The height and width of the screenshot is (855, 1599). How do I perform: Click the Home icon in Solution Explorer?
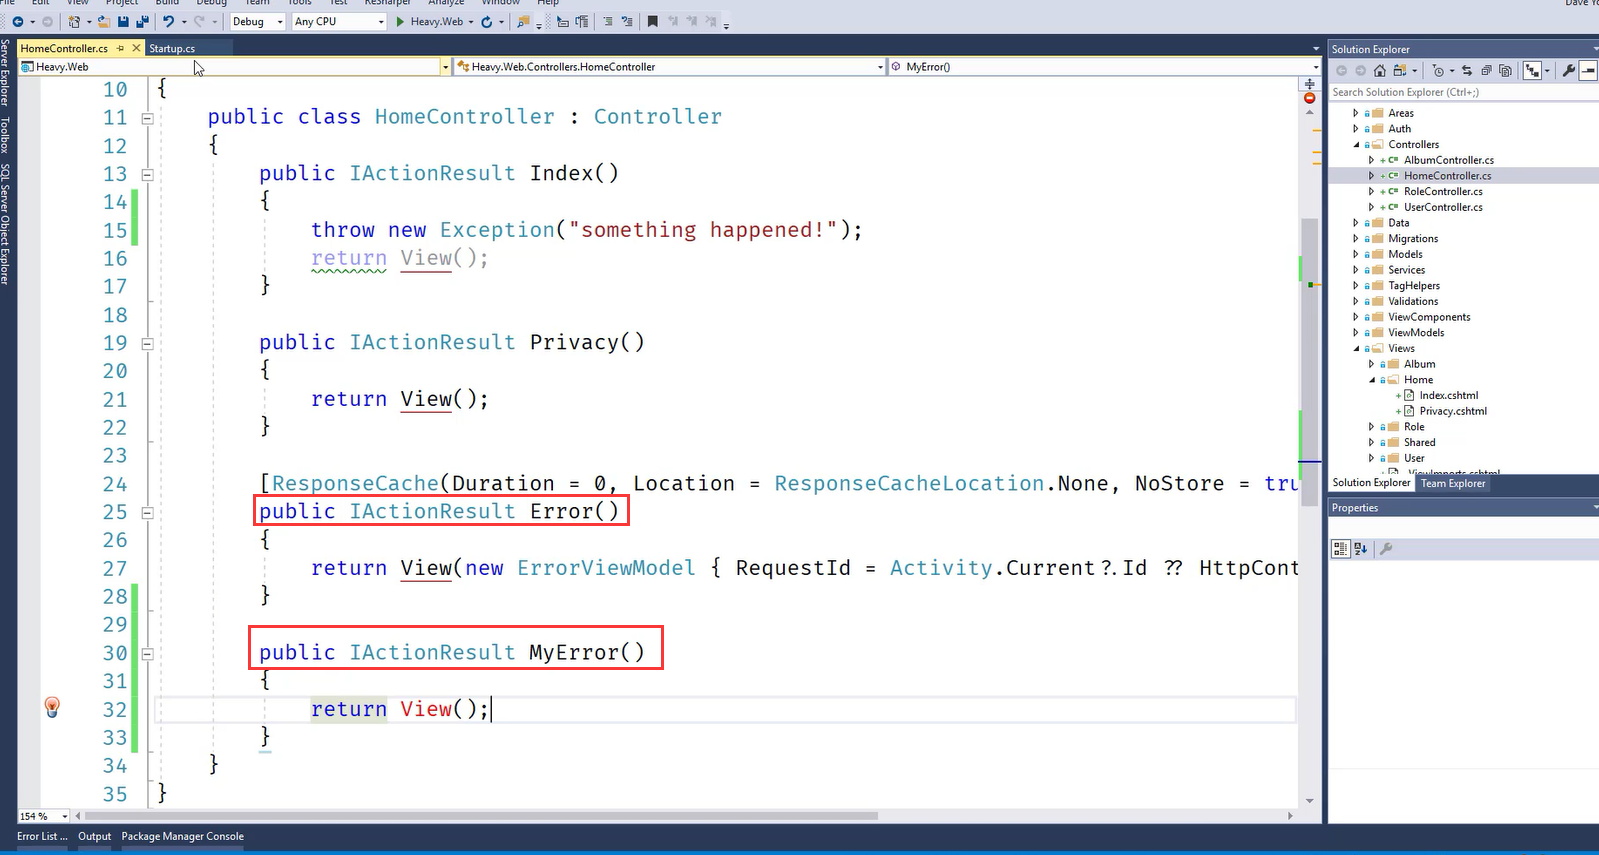tap(1380, 70)
